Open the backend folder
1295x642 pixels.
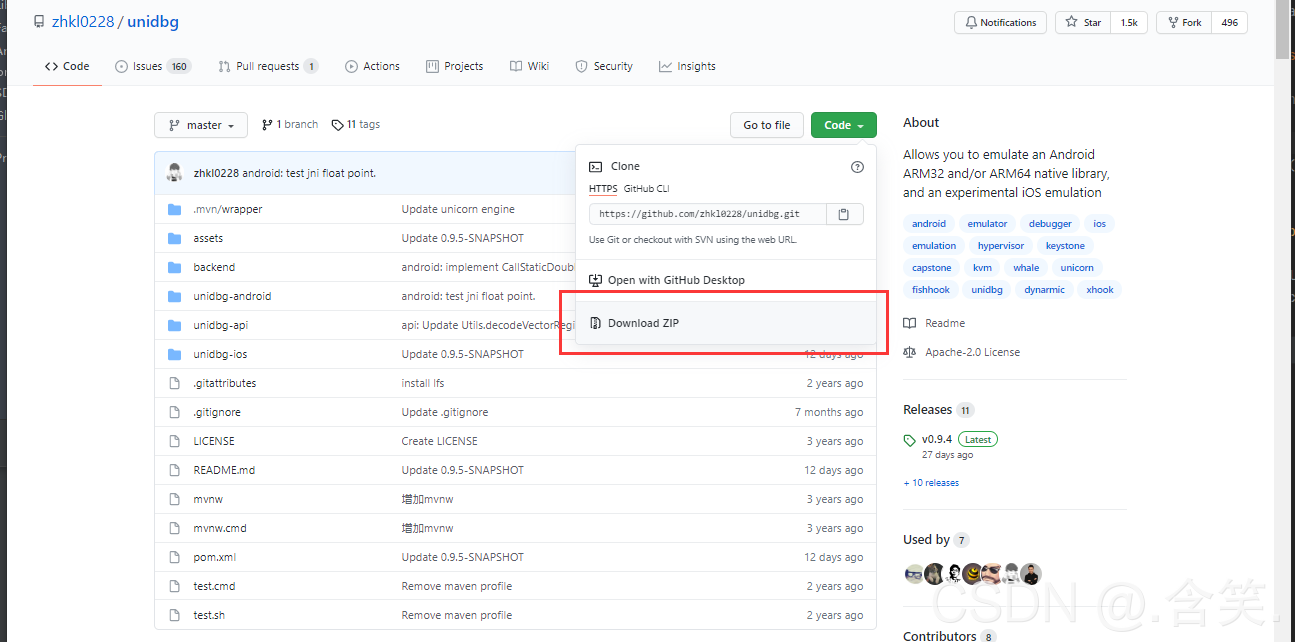pyautogui.click(x=214, y=267)
